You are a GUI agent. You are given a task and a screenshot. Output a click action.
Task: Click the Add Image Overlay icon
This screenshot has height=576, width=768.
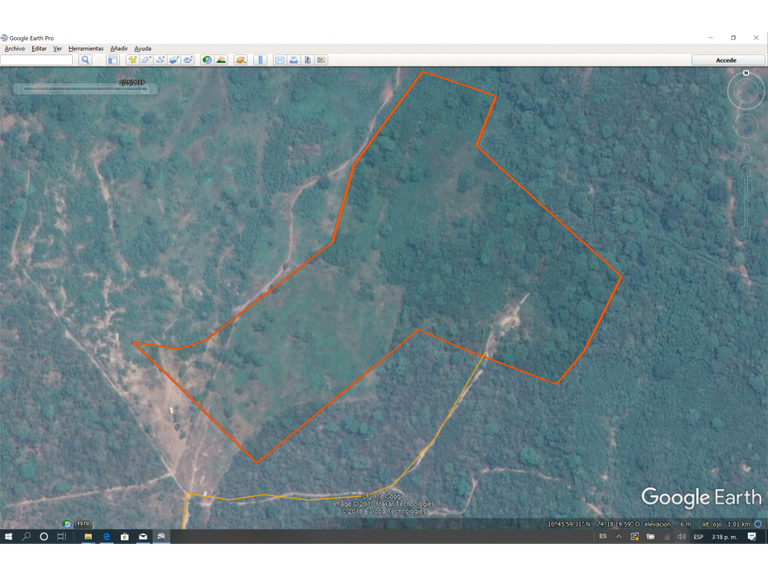(174, 60)
